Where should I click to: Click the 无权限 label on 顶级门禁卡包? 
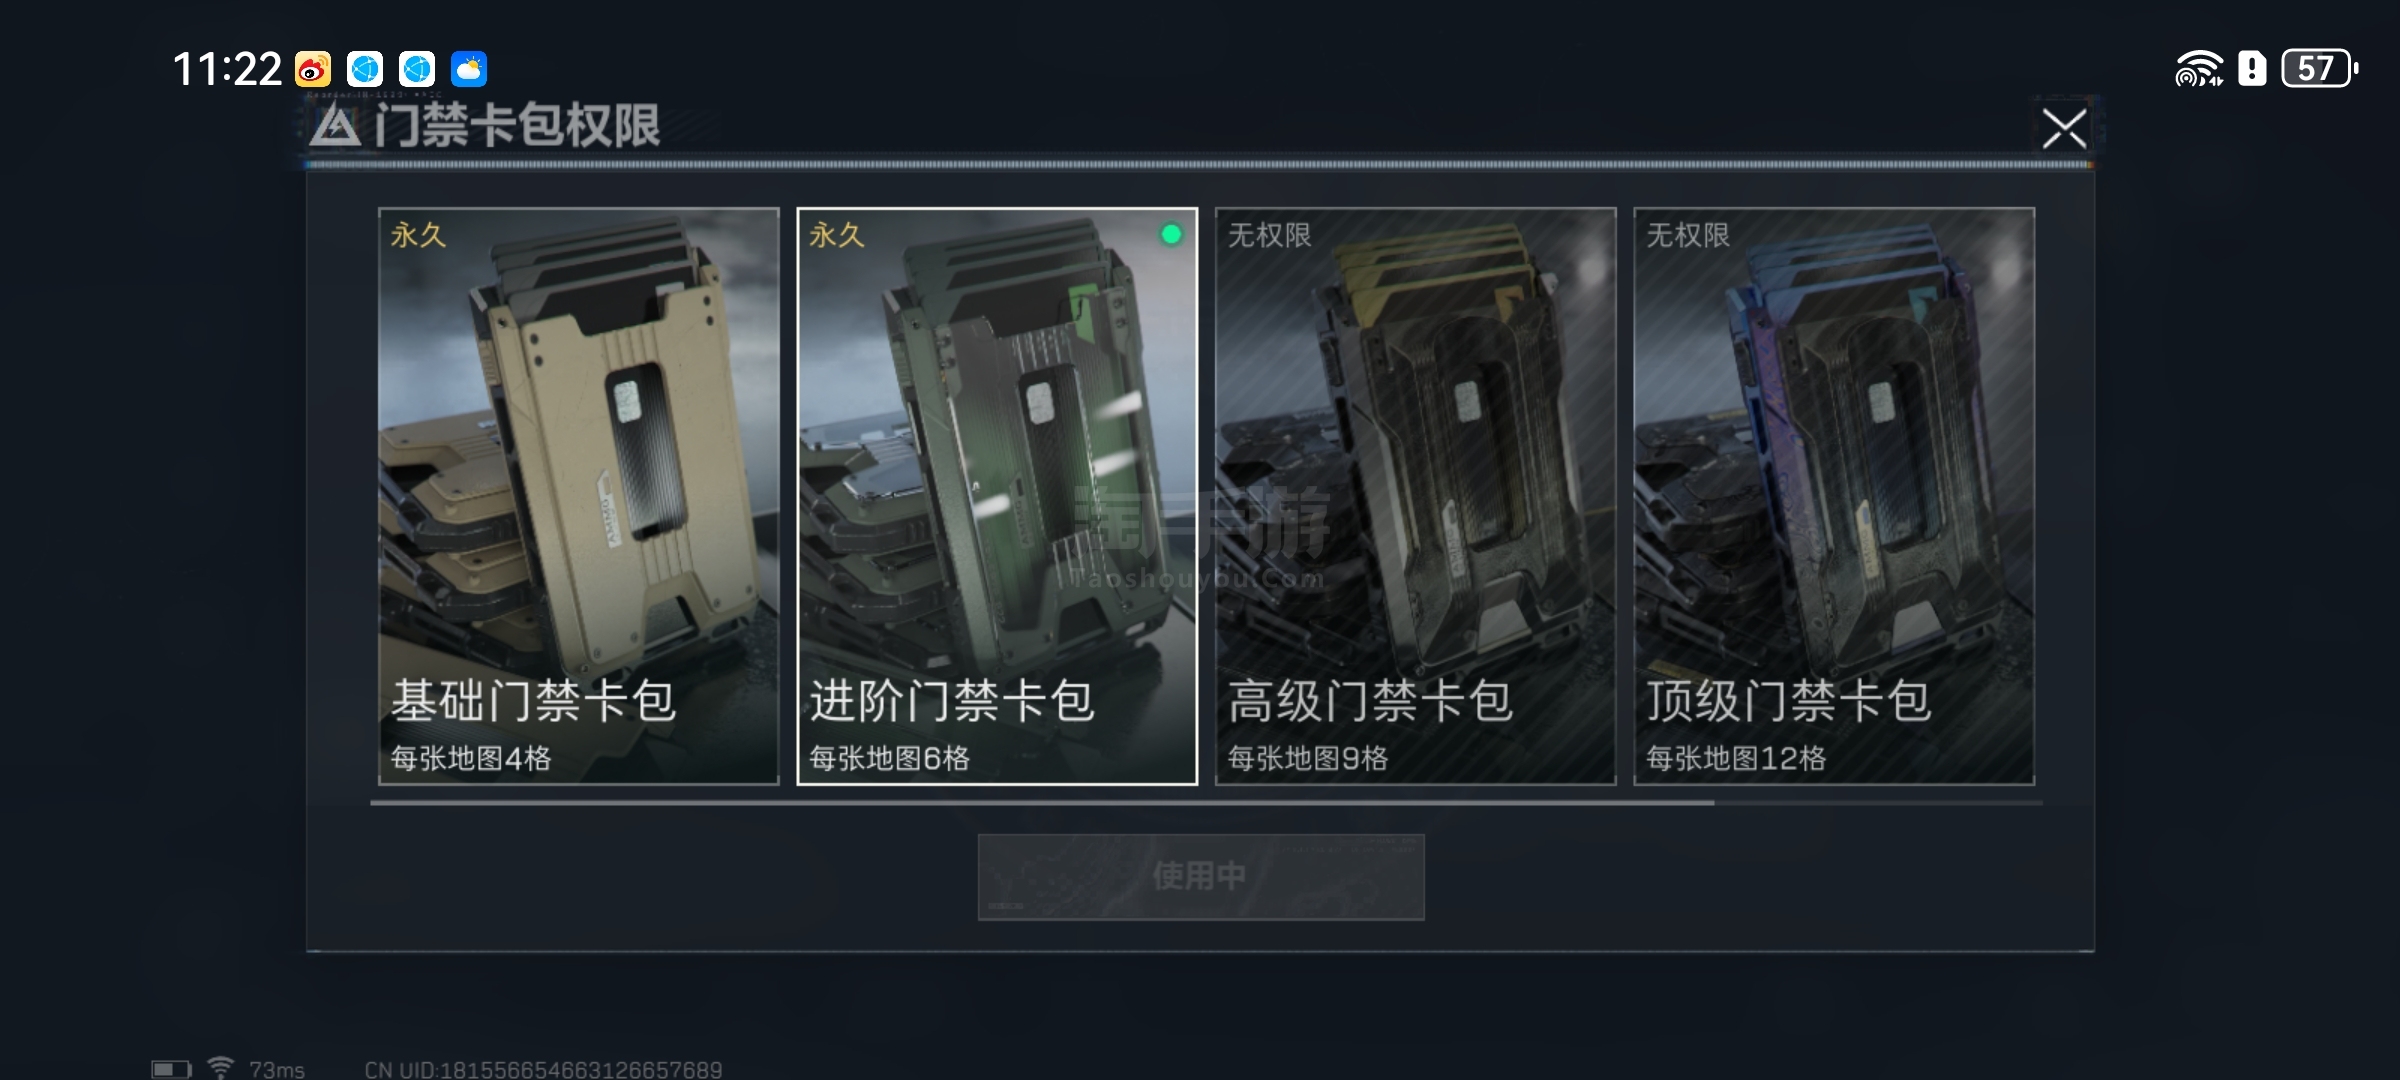click(1688, 235)
